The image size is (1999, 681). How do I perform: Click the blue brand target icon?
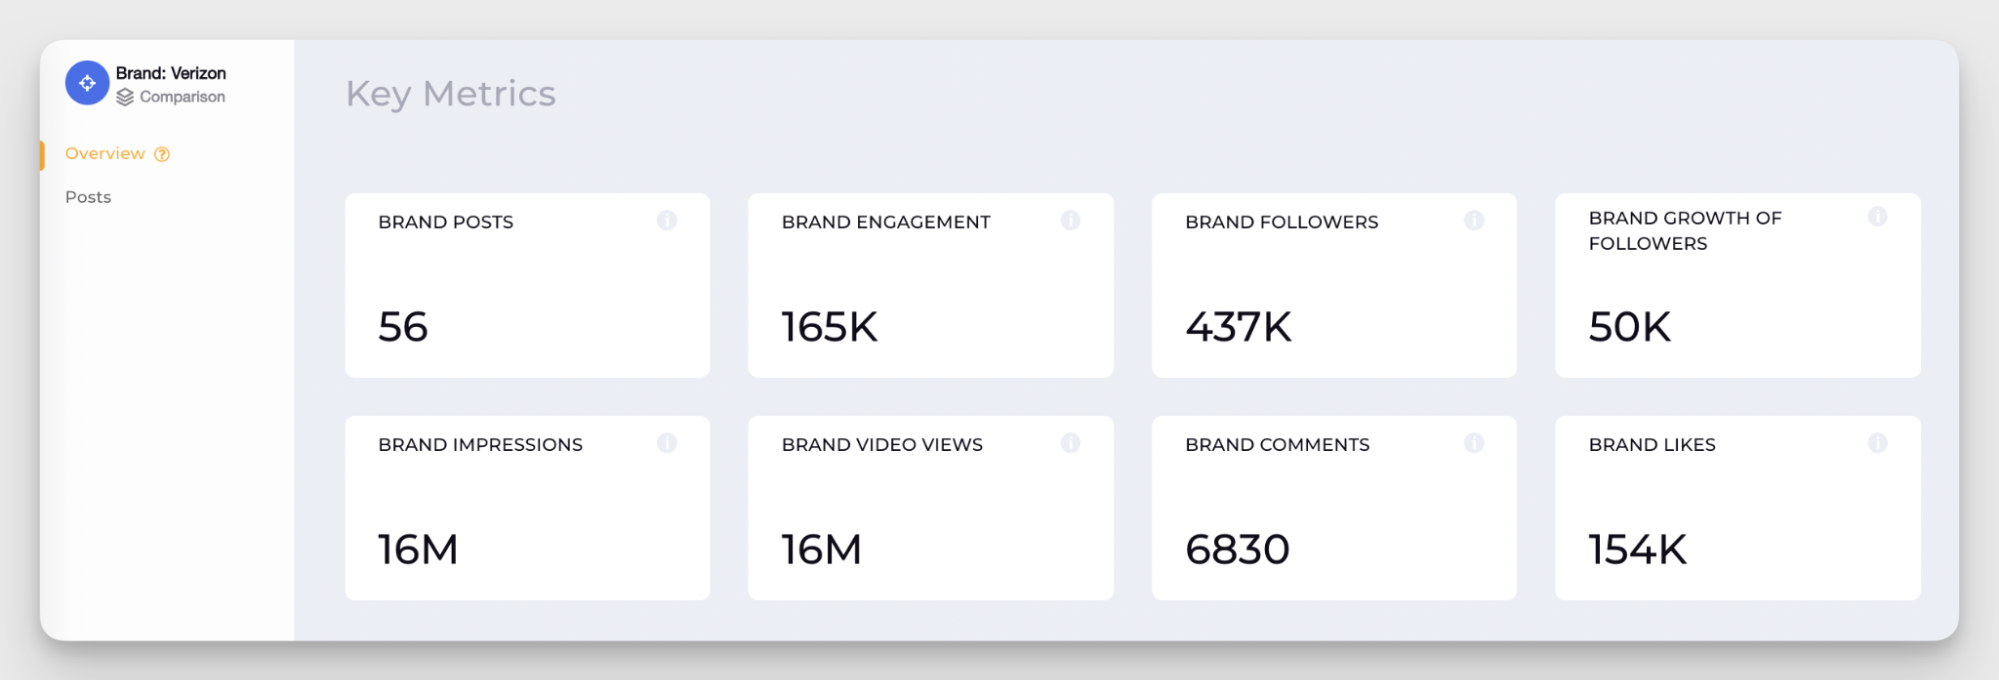pyautogui.click(x=87, y=83)
